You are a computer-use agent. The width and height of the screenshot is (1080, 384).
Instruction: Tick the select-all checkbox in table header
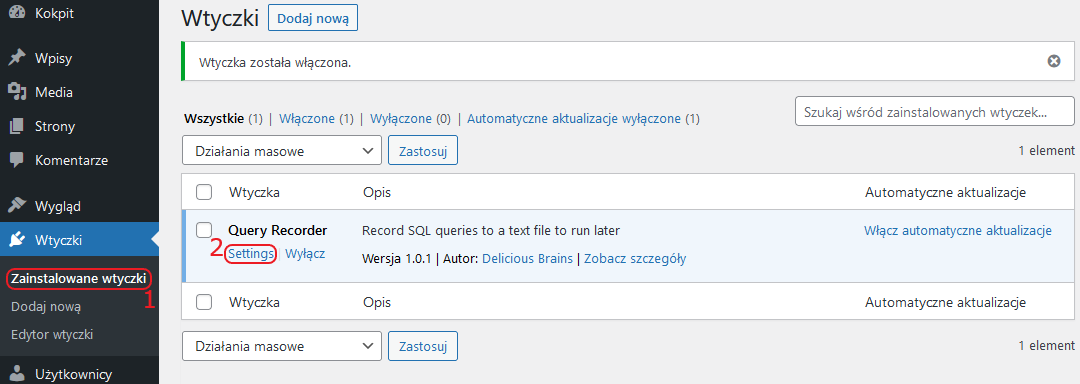[204, 192]
